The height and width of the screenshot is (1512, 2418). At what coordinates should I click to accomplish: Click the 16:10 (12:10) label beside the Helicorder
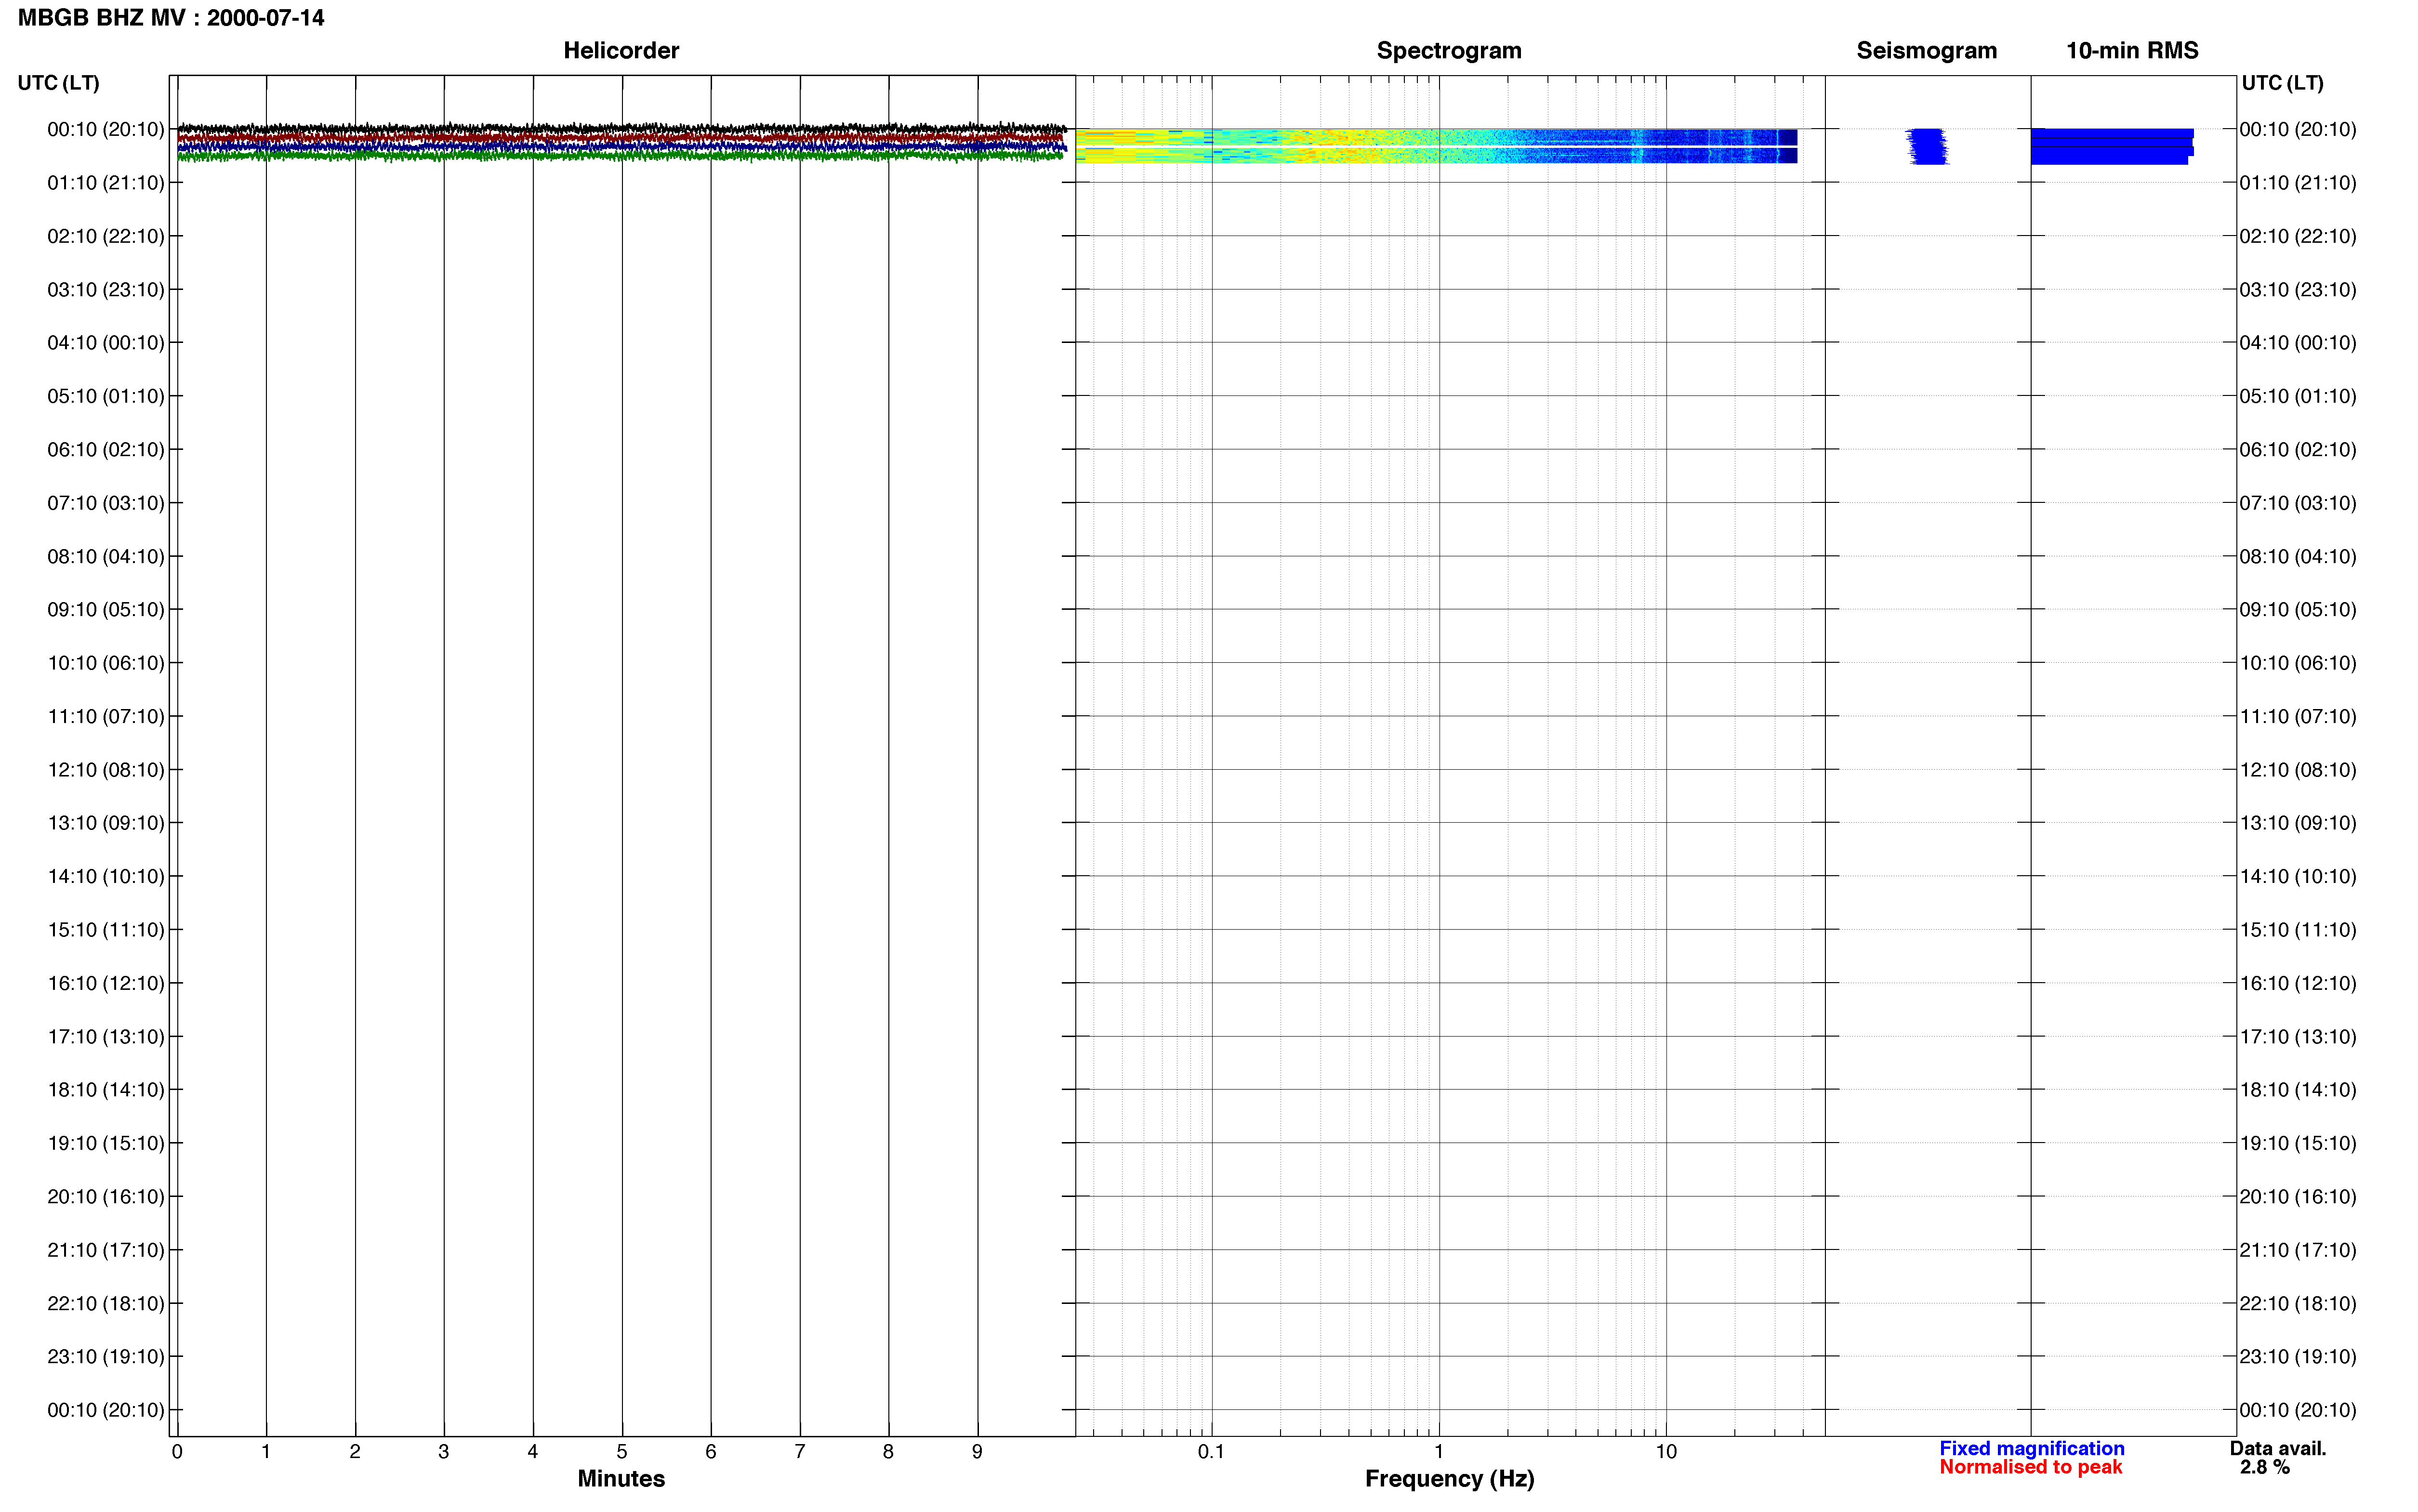click(x=105, y=984)
